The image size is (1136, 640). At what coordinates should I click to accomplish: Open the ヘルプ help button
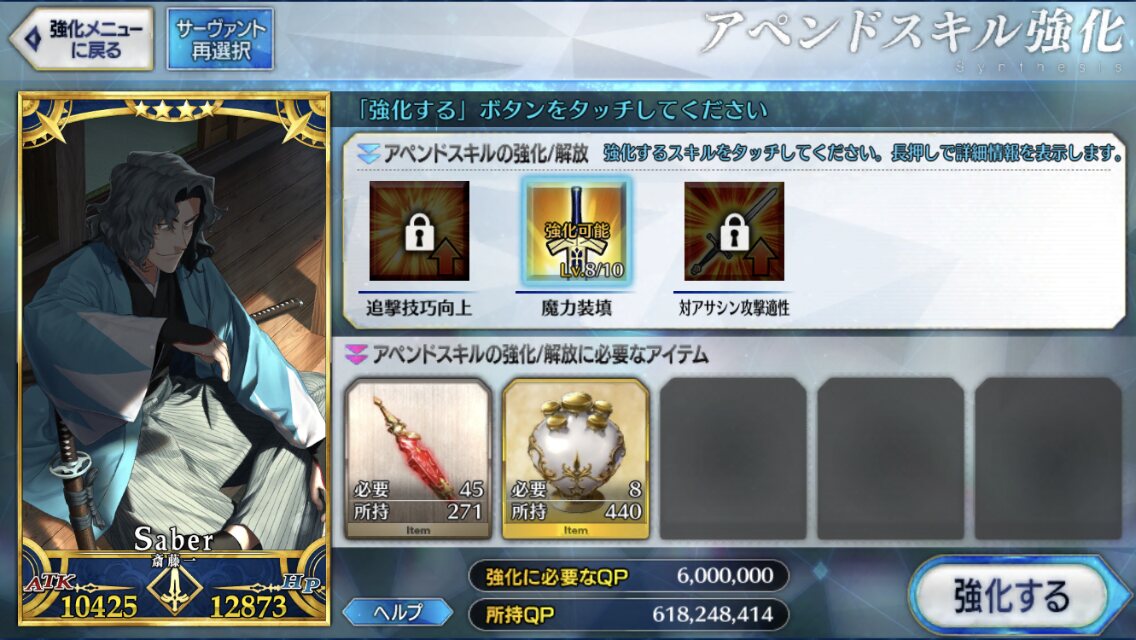pyautogui.click(x=398, y=612)
